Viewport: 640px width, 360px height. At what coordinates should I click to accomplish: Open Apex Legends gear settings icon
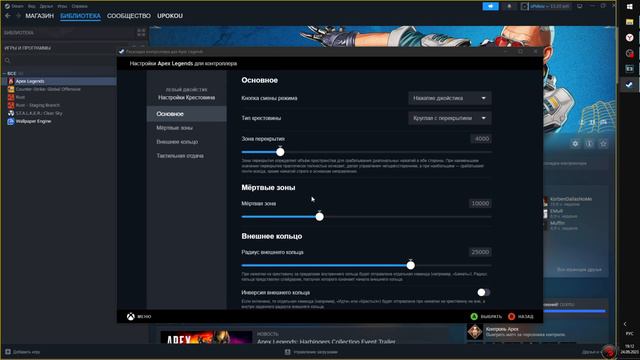pyautogui.click(x=575, y=144)
